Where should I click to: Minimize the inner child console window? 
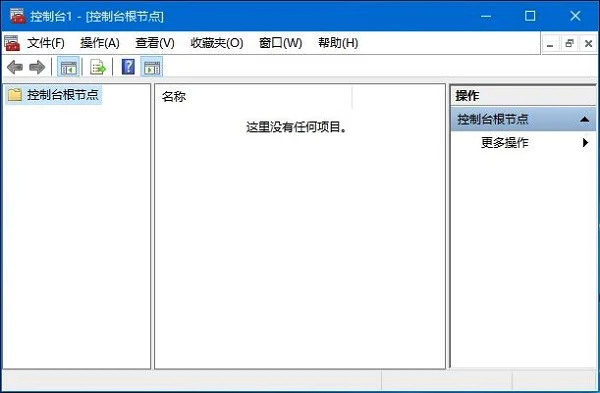pyautogui.click(x=550, y=44)
